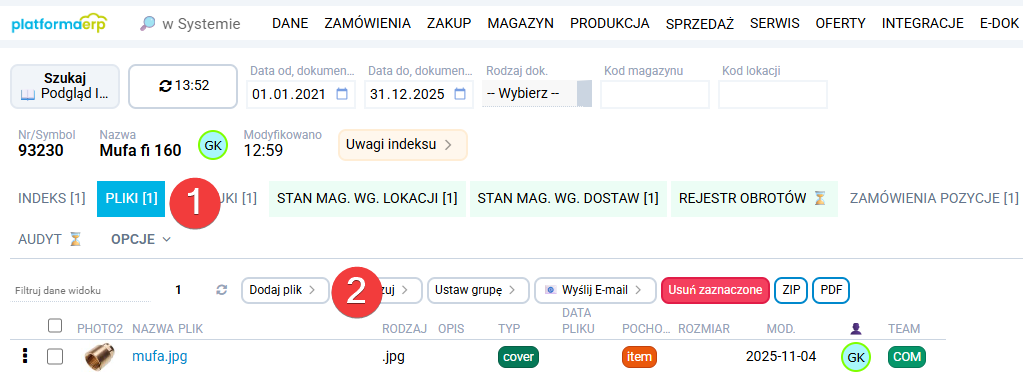Switch to the PLIKI [1] tab
The height and width of the screenshot is (383, 1023).
pyautogui.click(x=131, y=198)
